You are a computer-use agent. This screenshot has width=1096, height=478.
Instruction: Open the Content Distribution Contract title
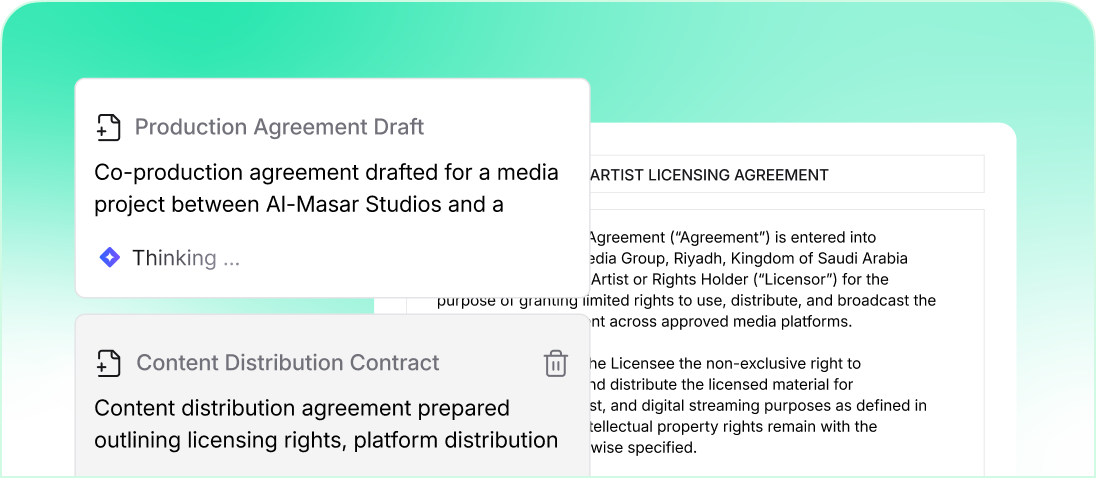point(287,363)
